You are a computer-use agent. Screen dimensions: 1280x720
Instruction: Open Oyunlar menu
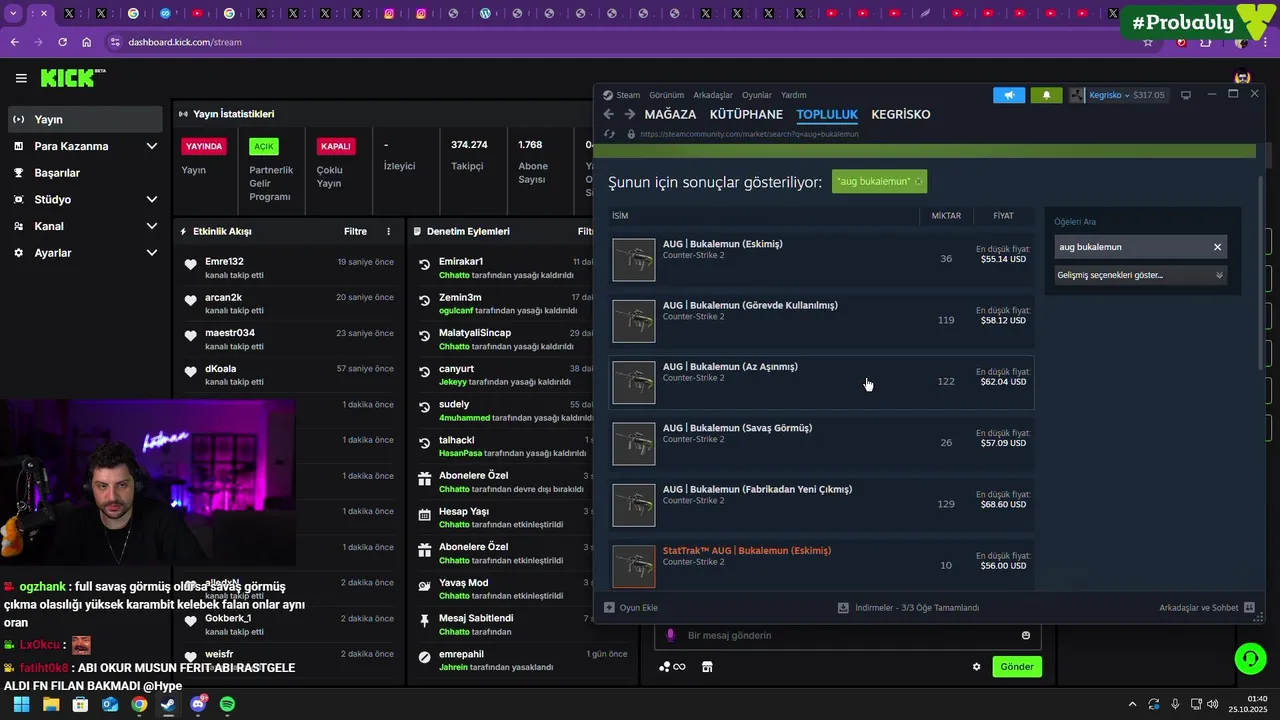point(757,95)
